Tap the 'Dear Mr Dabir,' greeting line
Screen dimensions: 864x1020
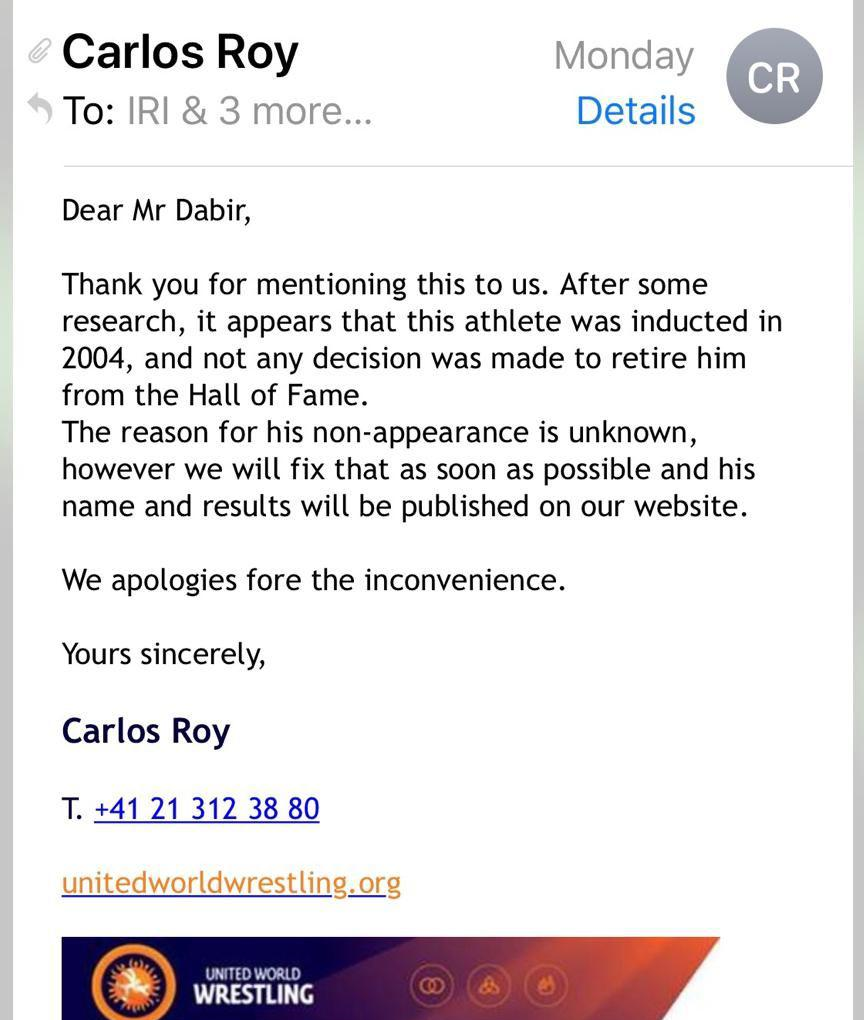pos(156,210)
